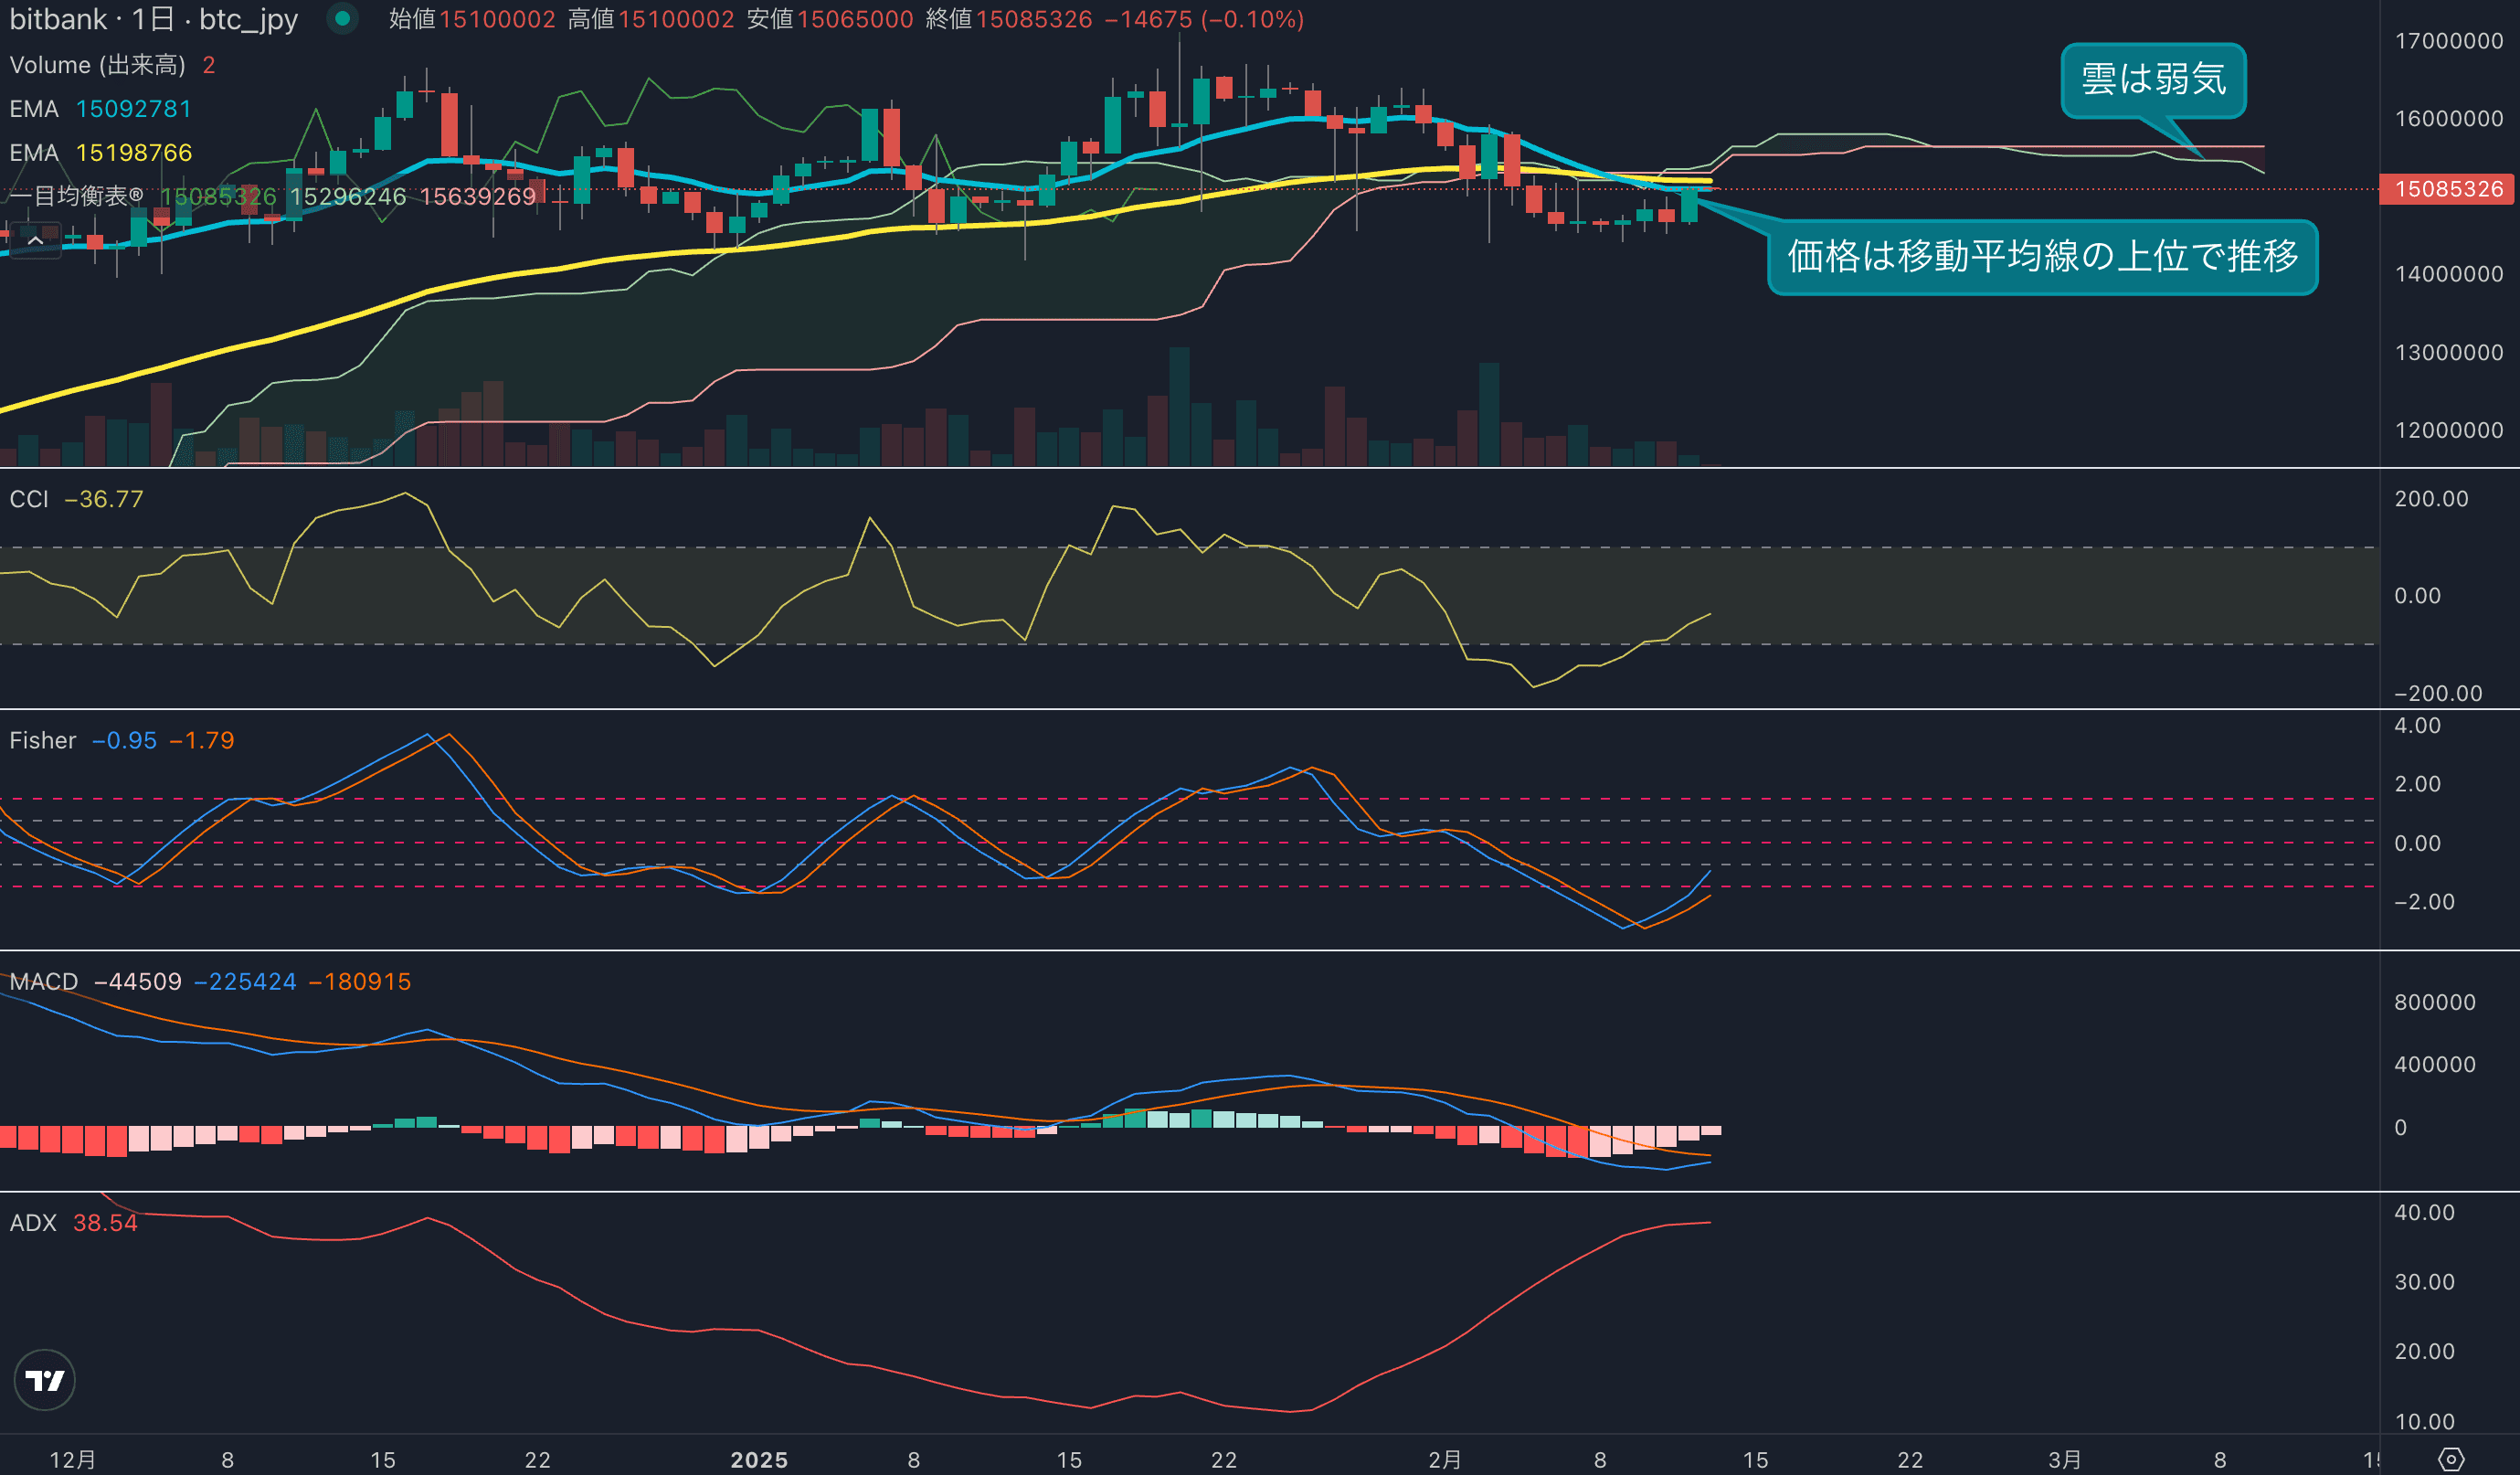Click the 3月 date on time axis
This screenshot has height=1475, width=2520.
pyautogui.click(x=2064, y=1459)
